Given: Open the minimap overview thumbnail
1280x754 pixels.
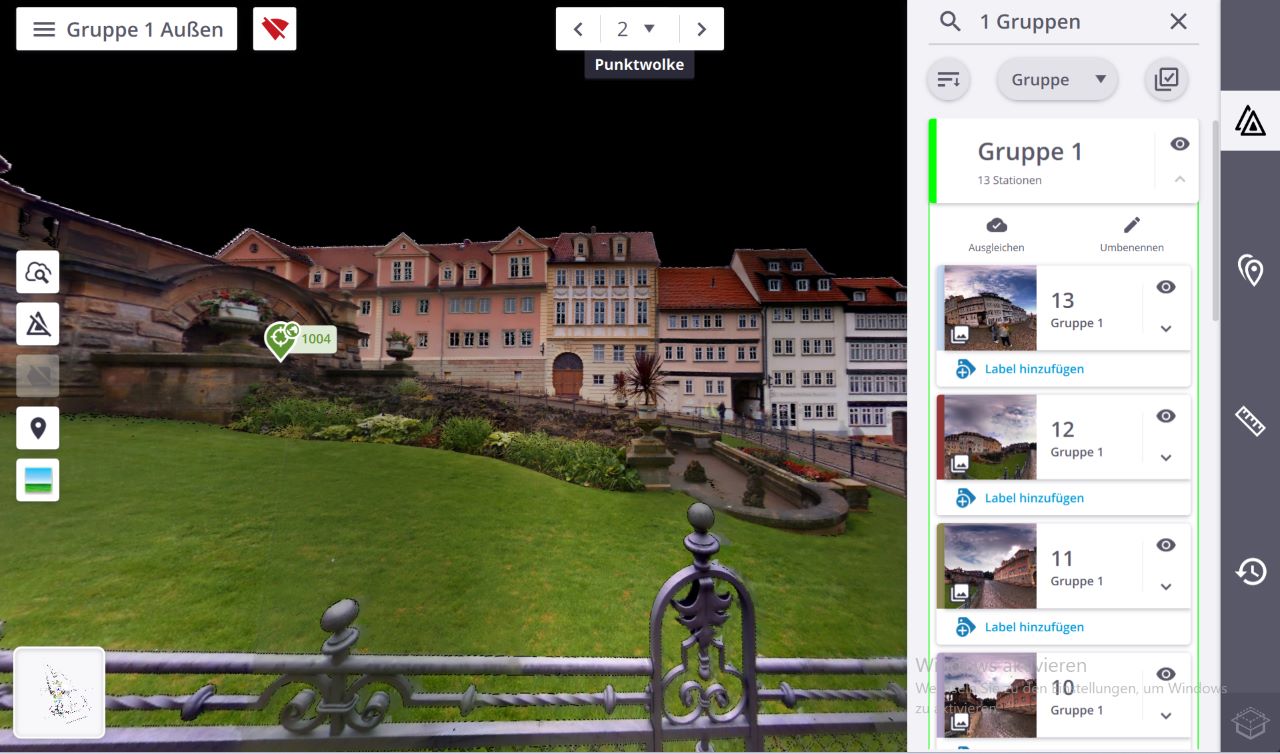Looking at the screenshot, I should (59, 693).
